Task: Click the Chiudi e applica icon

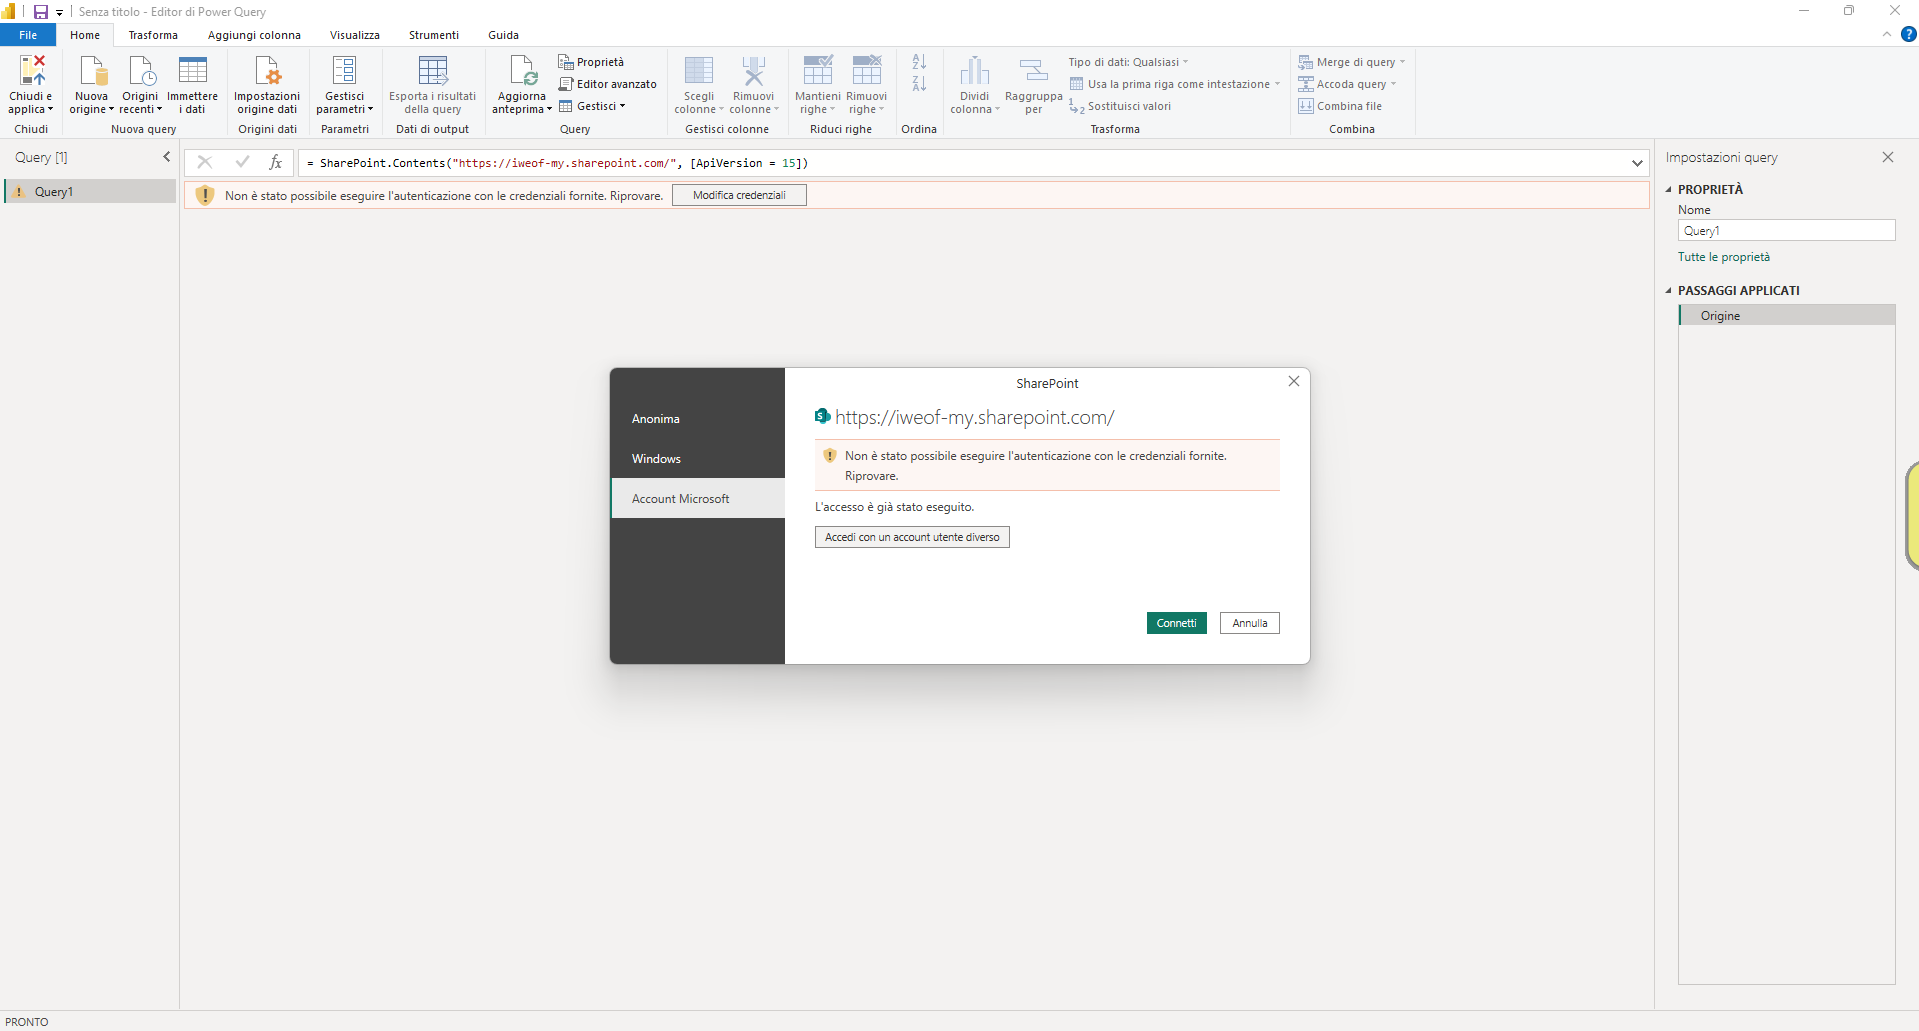Action: pyautogui.click(x=32, y=70)
